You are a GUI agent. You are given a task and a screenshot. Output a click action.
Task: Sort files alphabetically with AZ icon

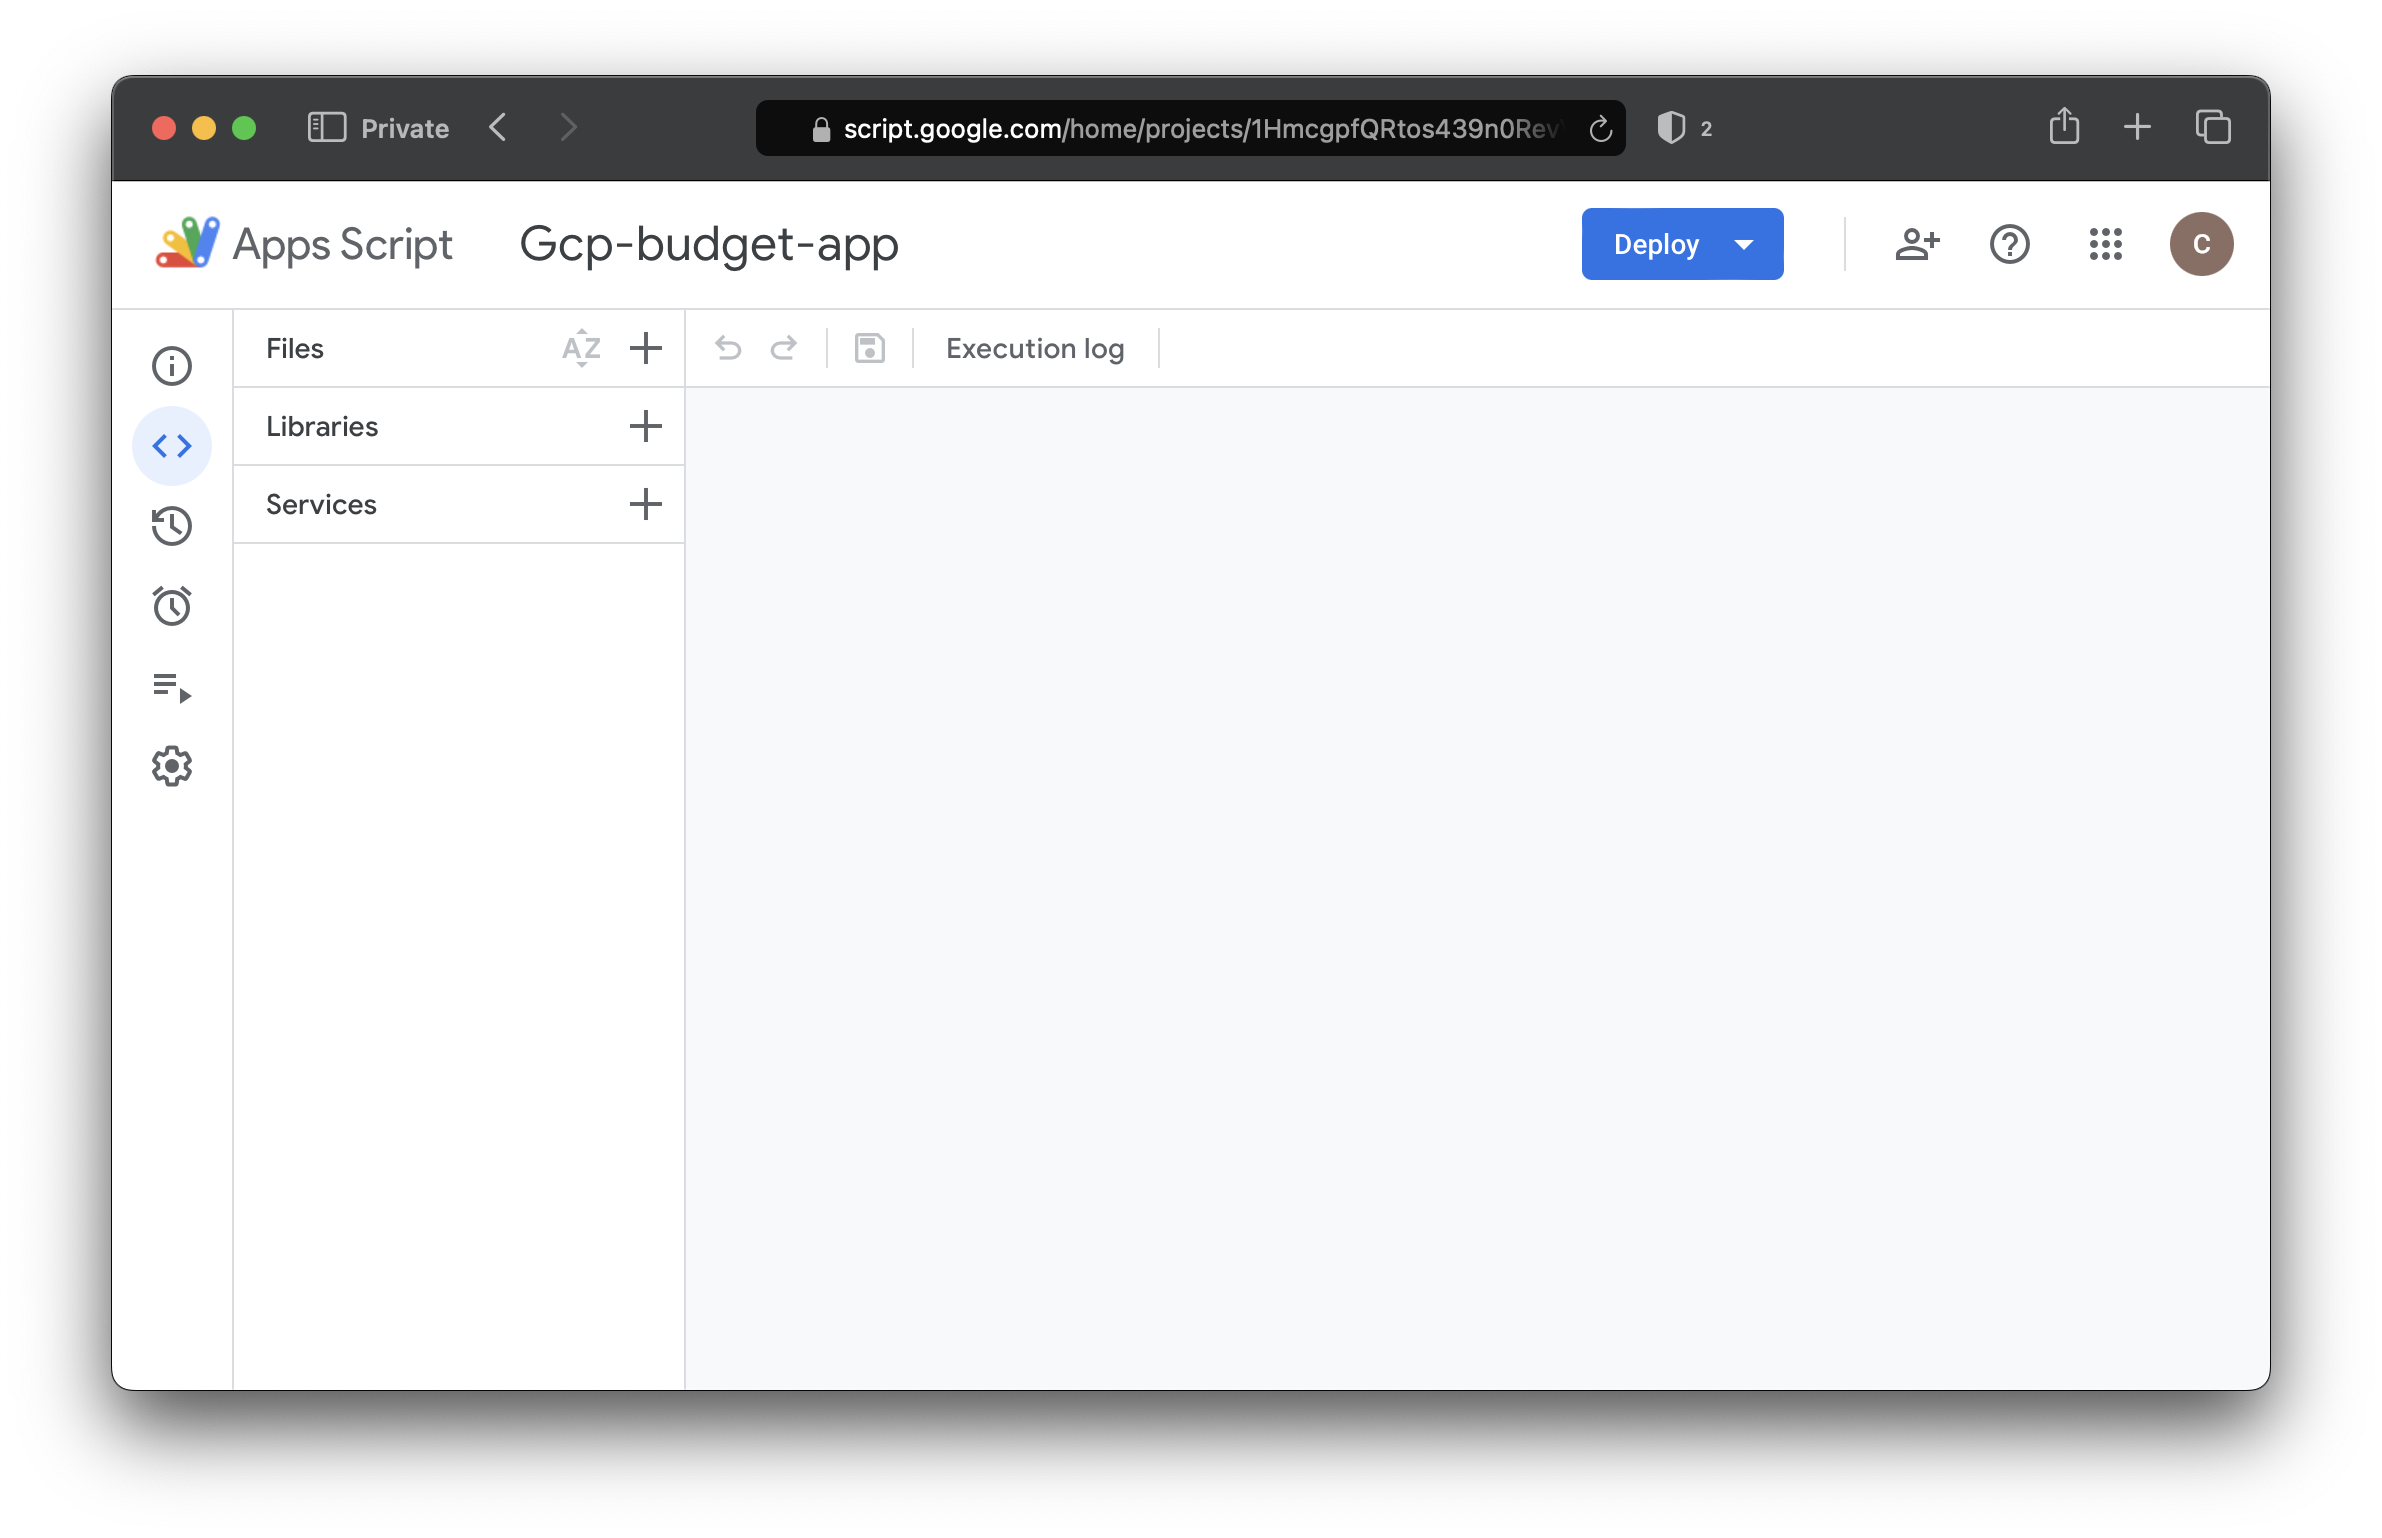(x=581, y=348)
